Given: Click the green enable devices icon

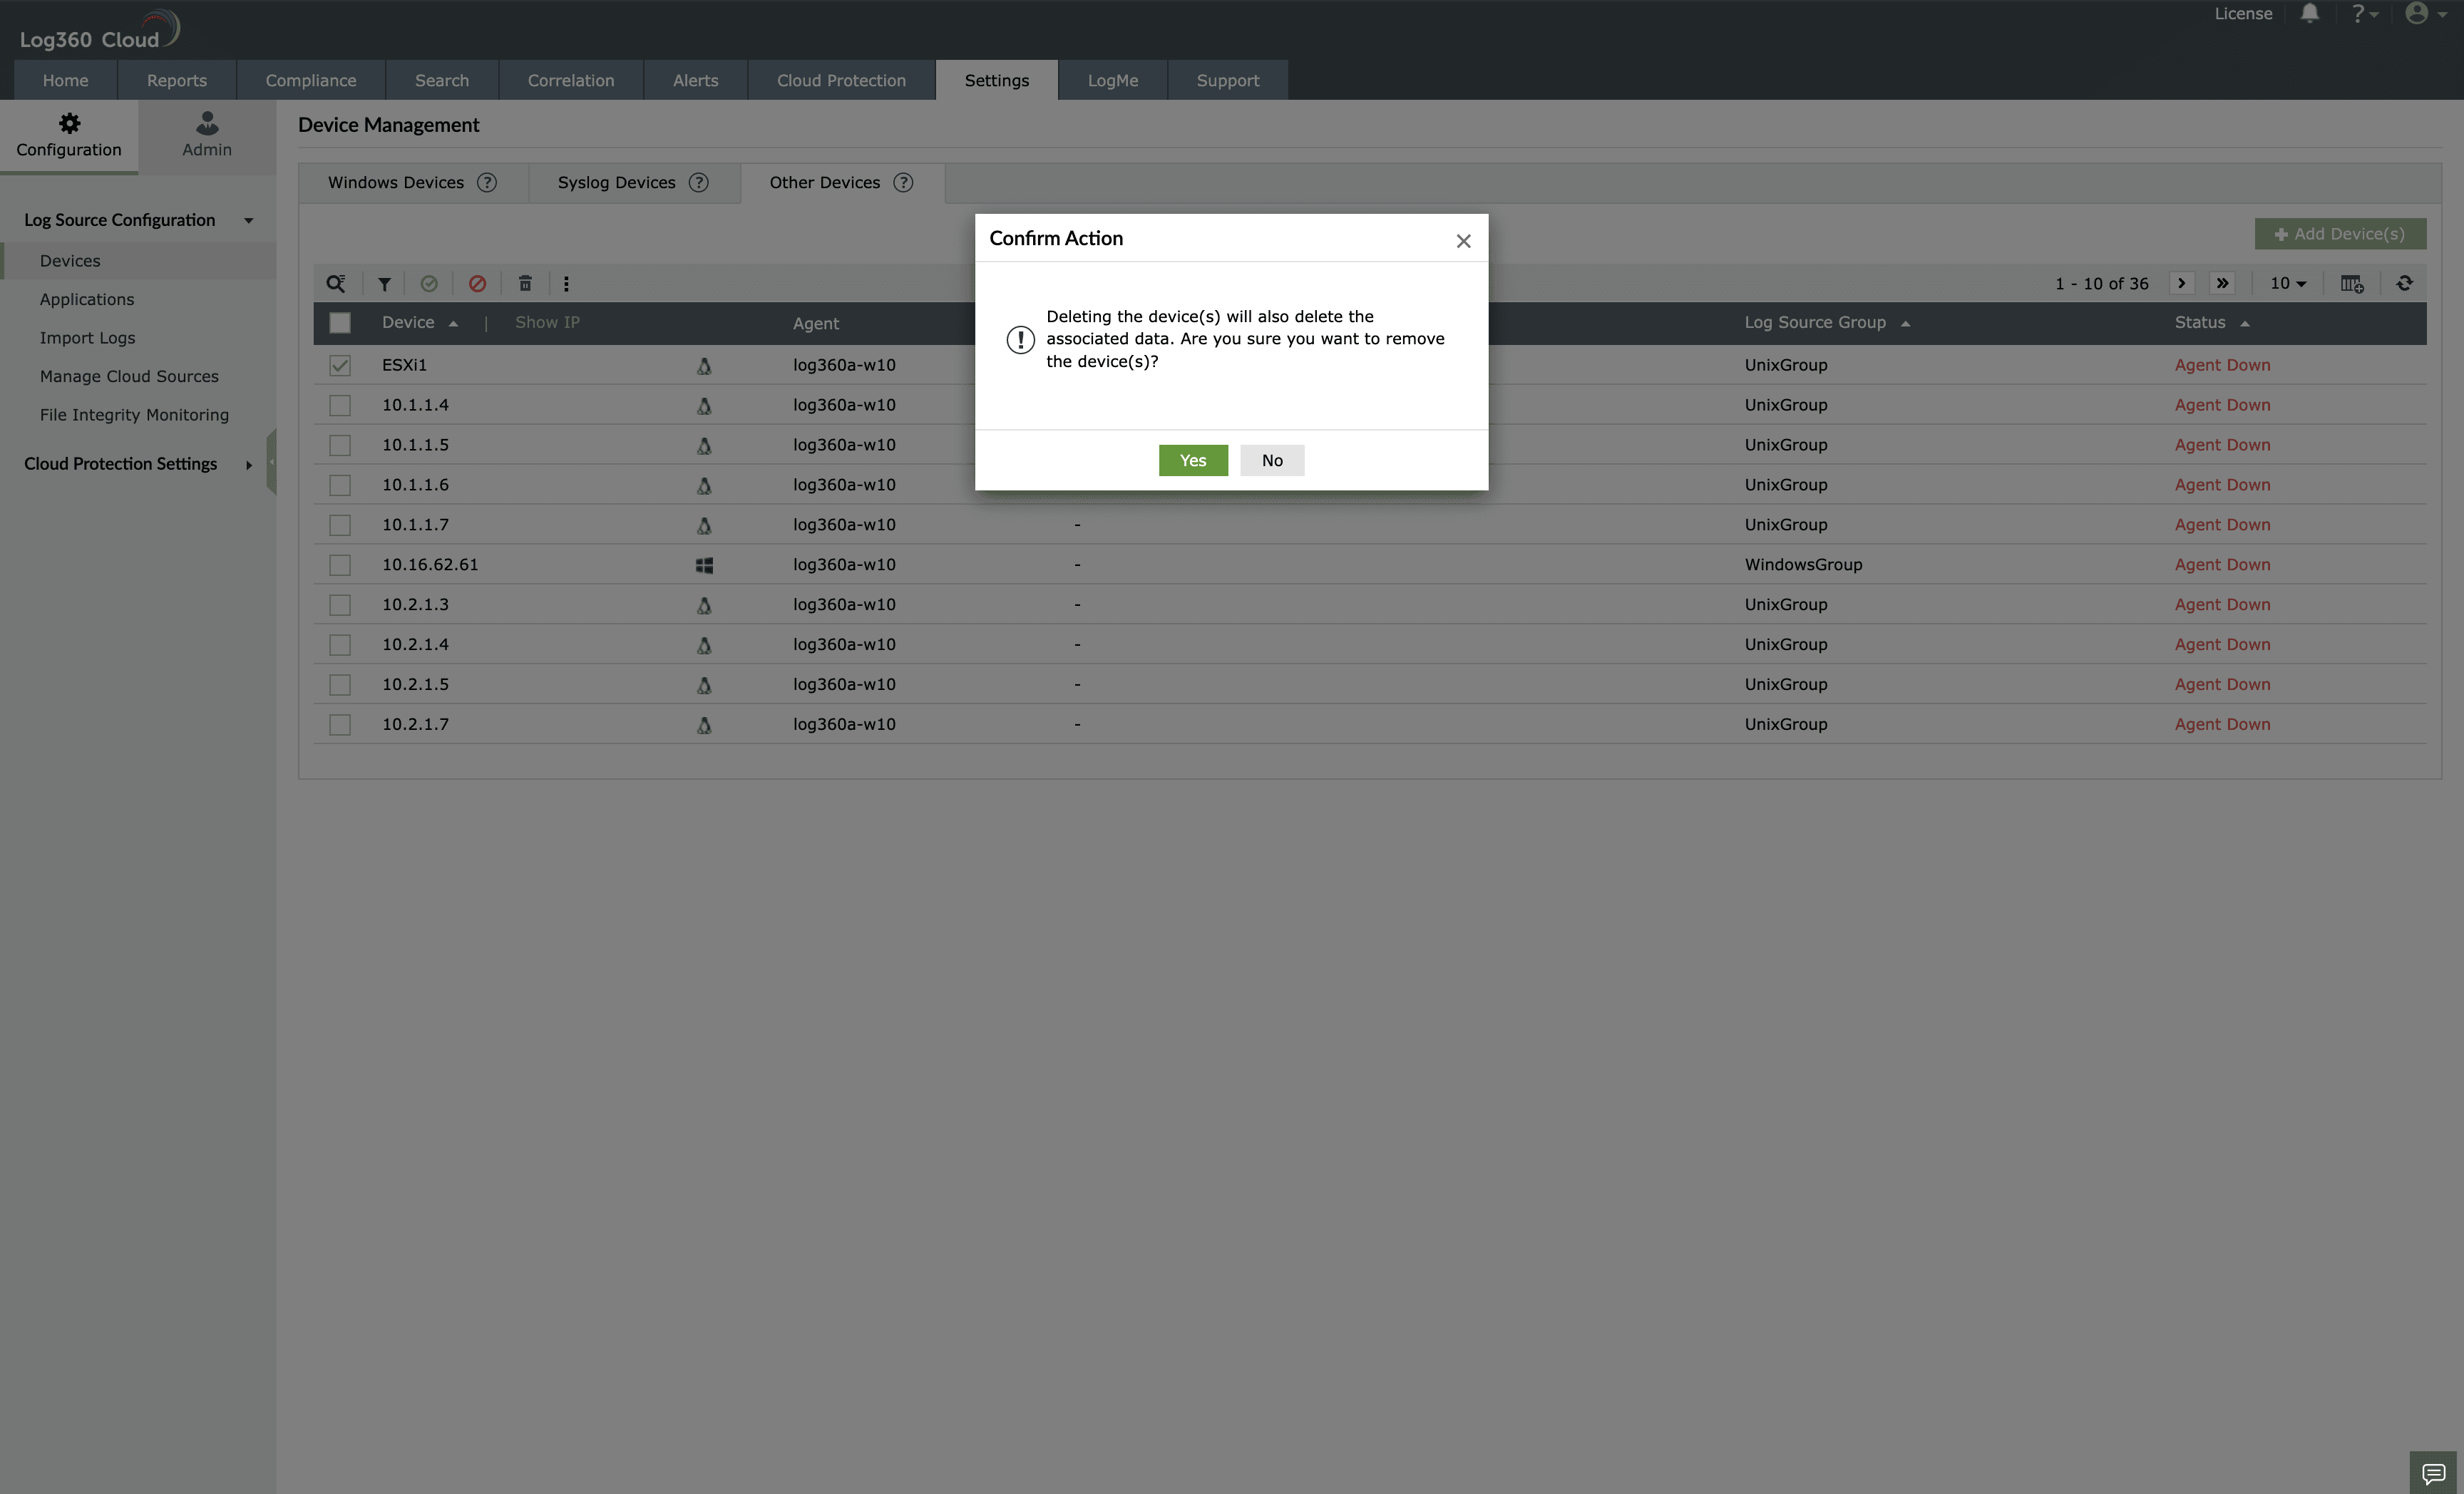Looking at the screenshot, I should tap(430, 284).
